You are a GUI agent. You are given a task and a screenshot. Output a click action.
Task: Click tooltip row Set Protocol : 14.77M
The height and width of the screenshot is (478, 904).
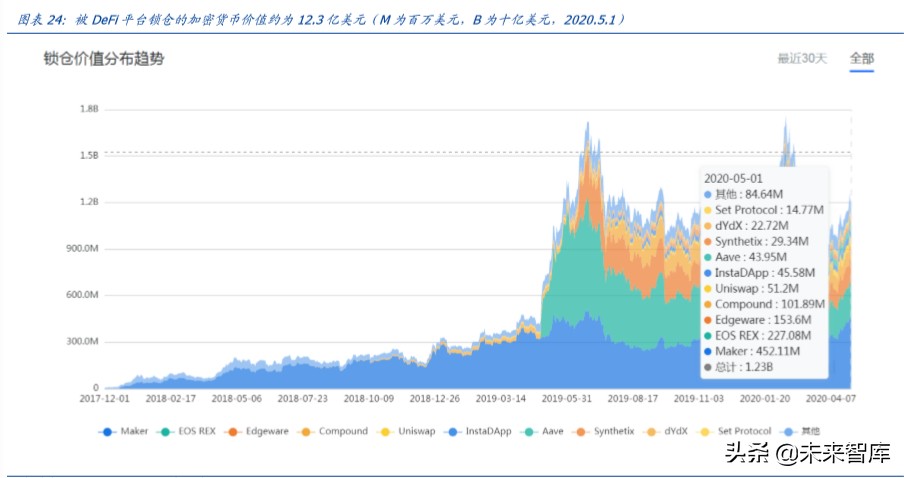coord(764,210)
